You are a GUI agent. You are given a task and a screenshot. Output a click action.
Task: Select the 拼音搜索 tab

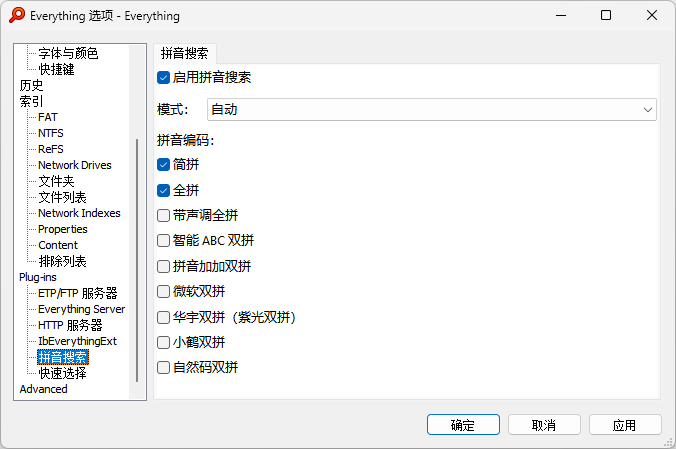185,54
